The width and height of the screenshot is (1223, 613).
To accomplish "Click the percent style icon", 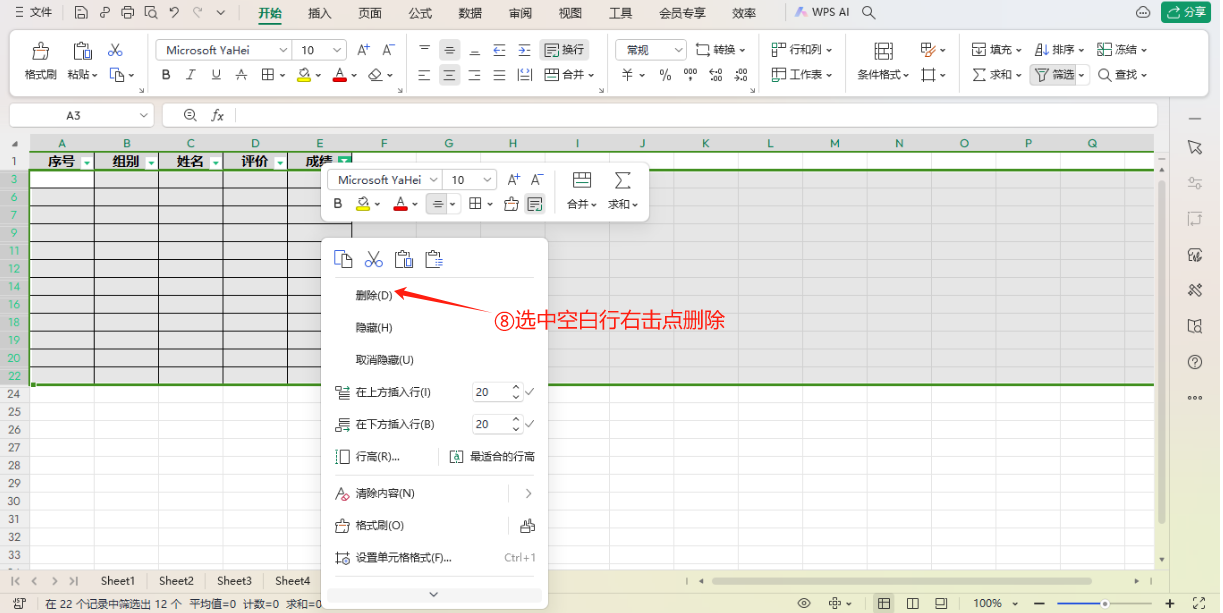I will (x=665, y=75).
